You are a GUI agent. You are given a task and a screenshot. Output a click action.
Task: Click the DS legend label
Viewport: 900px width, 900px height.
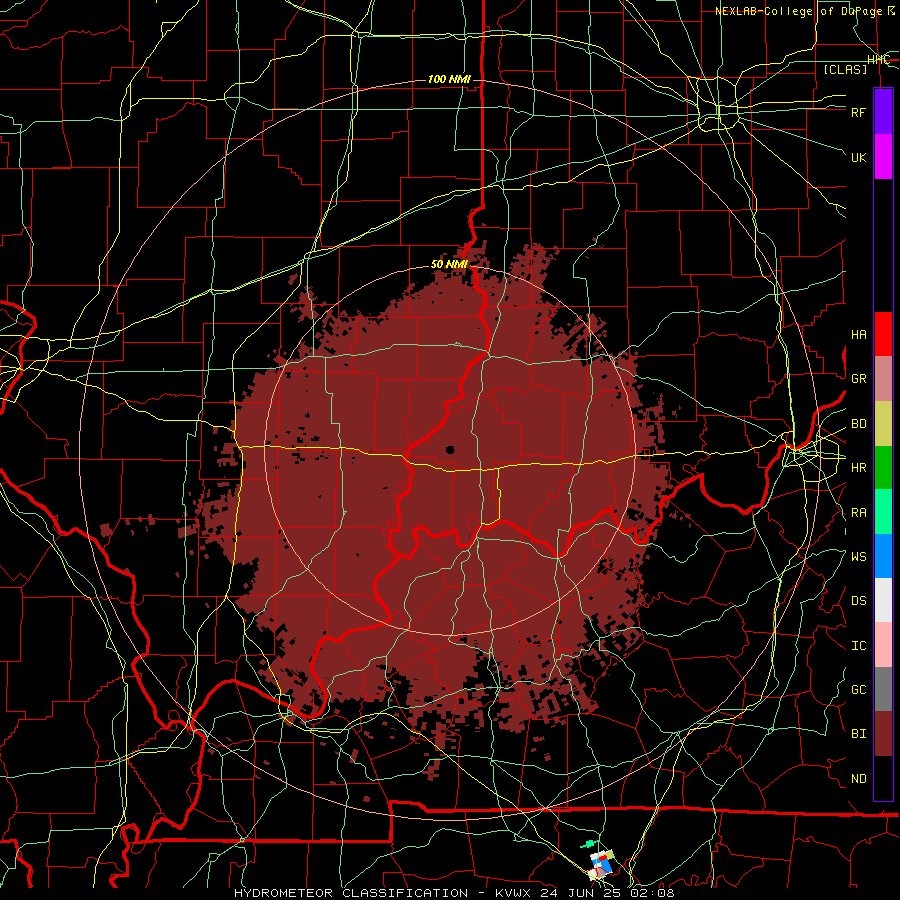pyautogui.click(x=858, y=601)
